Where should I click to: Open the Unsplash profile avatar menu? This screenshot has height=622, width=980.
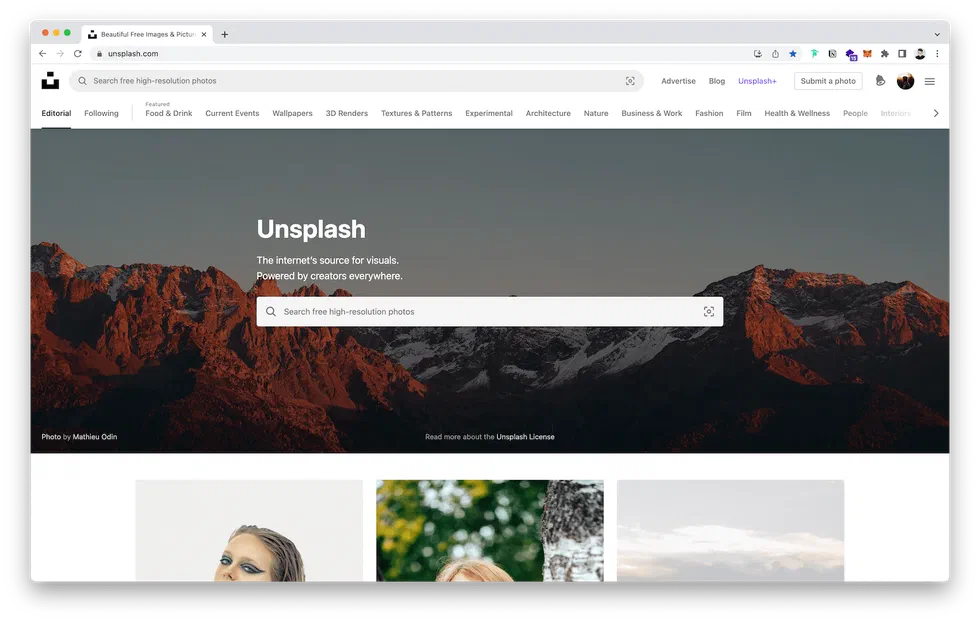click(x=905, y=81)
